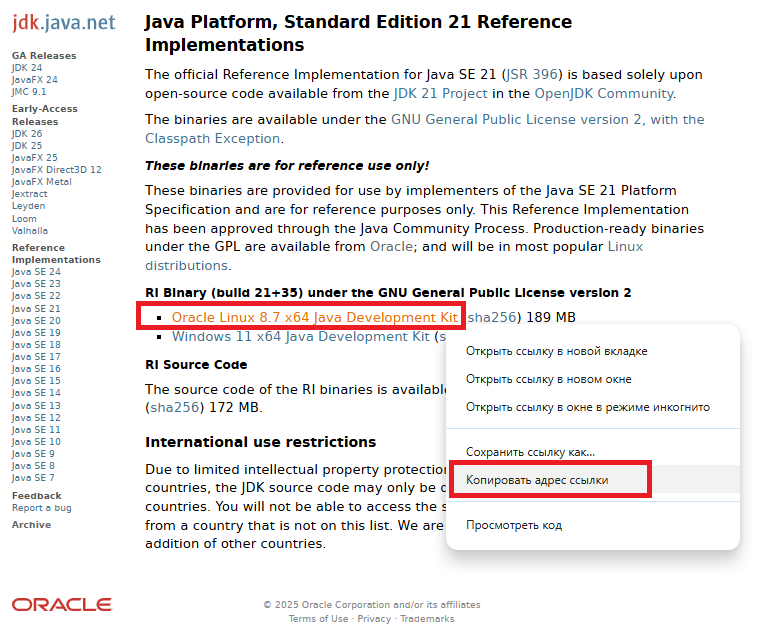
Task: Choose 'Открыть ссылку в новой вкладке' menu item
Action: click(593, 351)
